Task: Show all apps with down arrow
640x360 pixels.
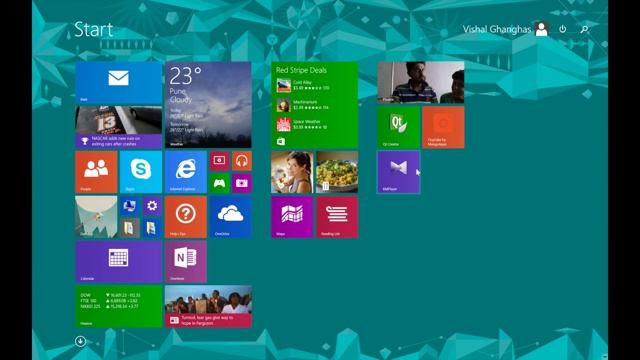Action: (x=80, y=341)
